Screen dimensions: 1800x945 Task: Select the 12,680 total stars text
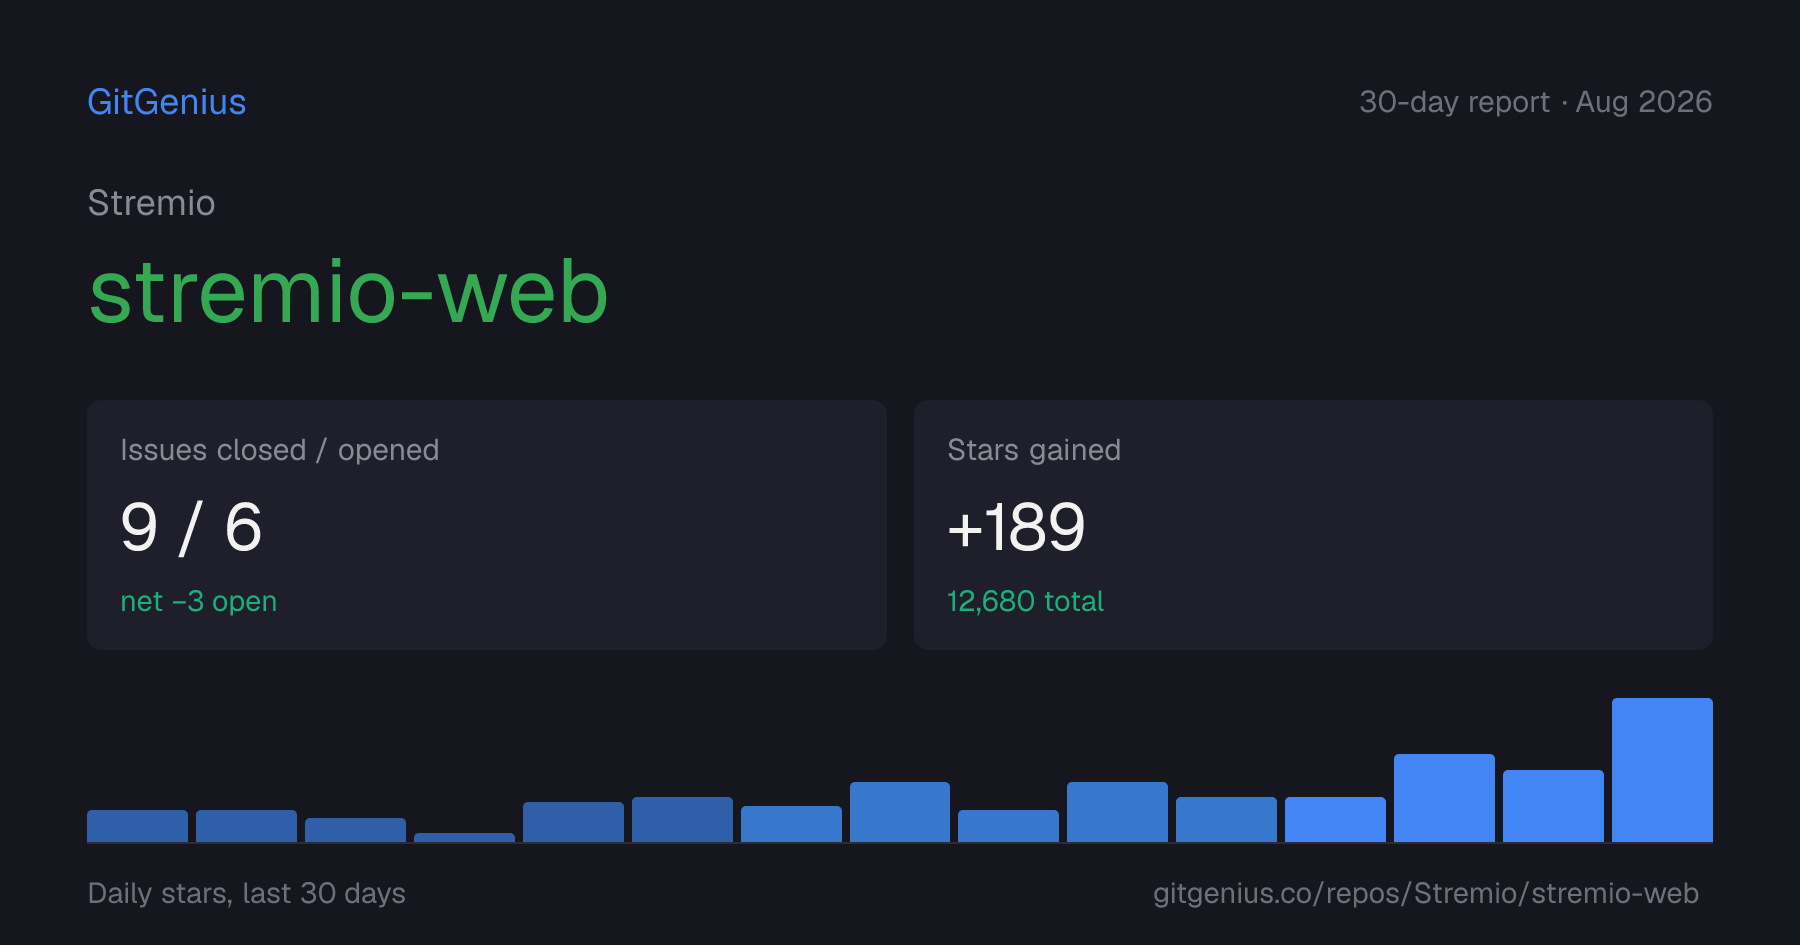1025,601
